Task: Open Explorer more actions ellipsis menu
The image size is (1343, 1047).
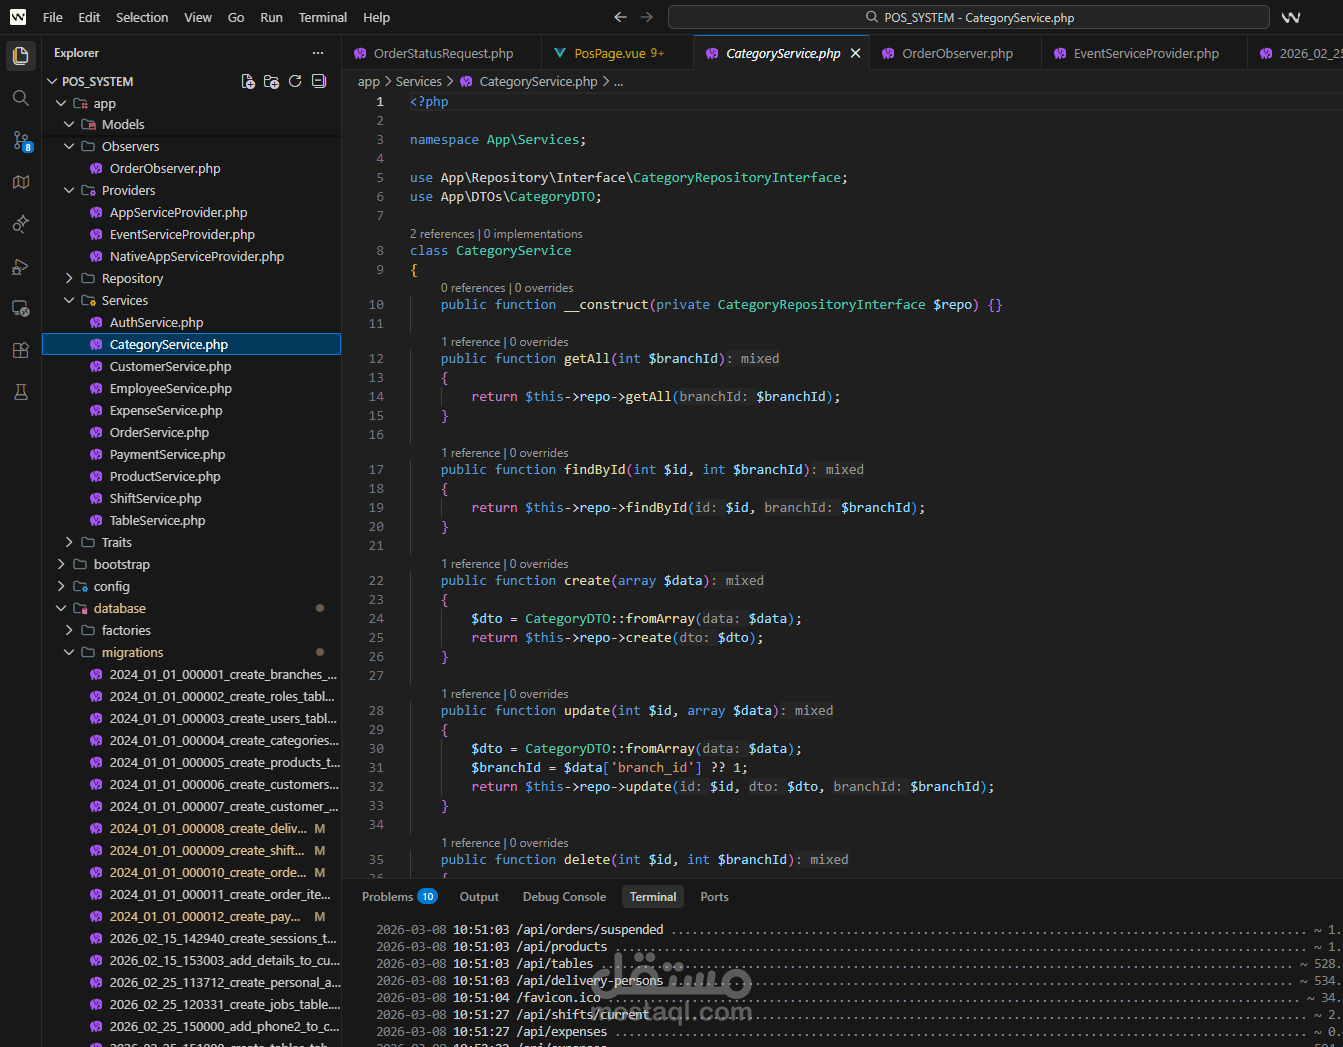Action: 318,53
